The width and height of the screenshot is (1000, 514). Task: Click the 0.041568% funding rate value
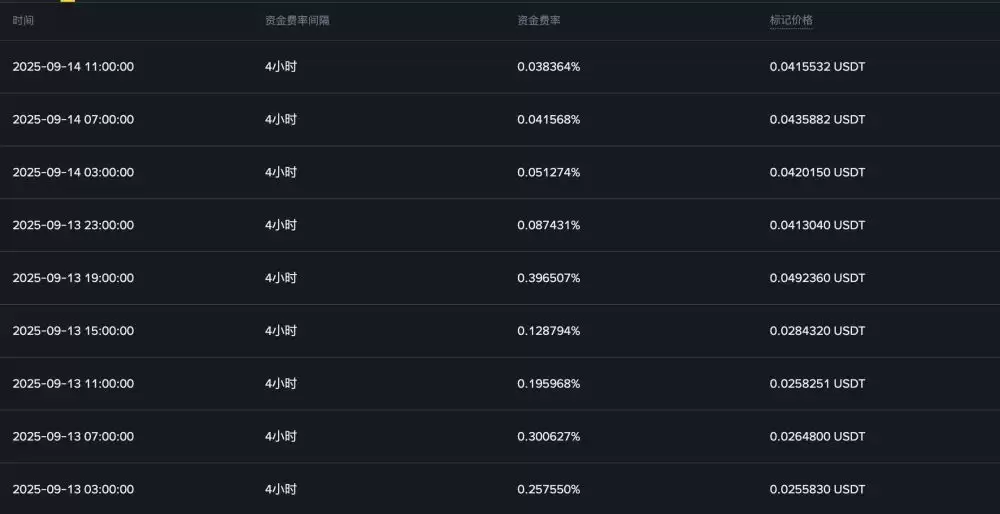tap(548, 120)
